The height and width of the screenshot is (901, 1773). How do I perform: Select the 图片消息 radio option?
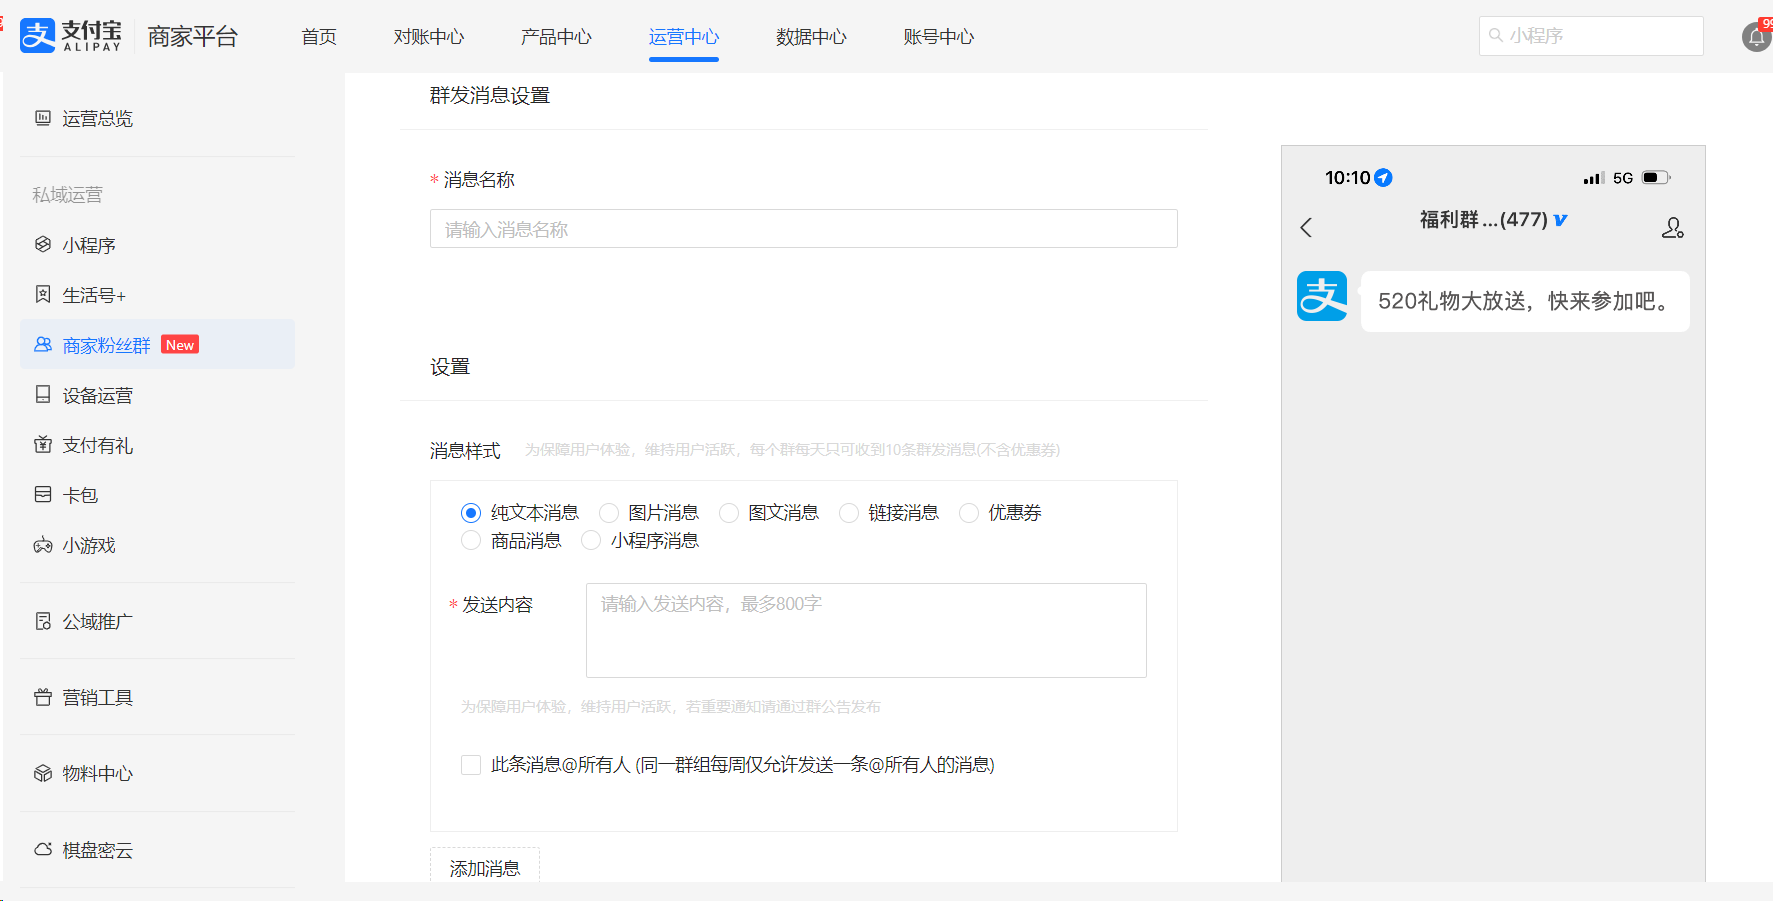coord(609,513)
